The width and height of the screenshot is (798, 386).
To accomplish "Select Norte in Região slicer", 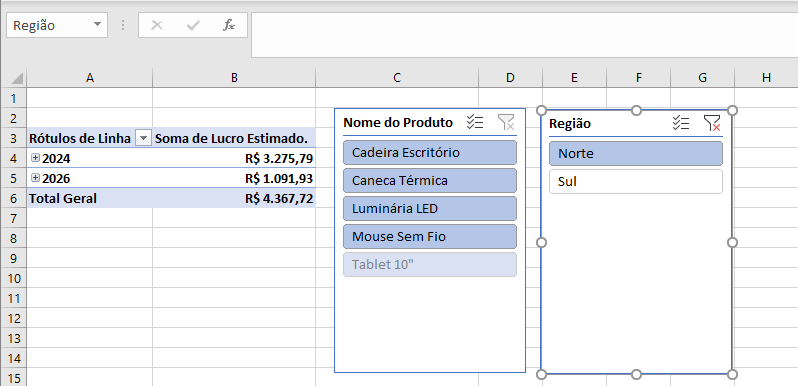I will [636, 153].
